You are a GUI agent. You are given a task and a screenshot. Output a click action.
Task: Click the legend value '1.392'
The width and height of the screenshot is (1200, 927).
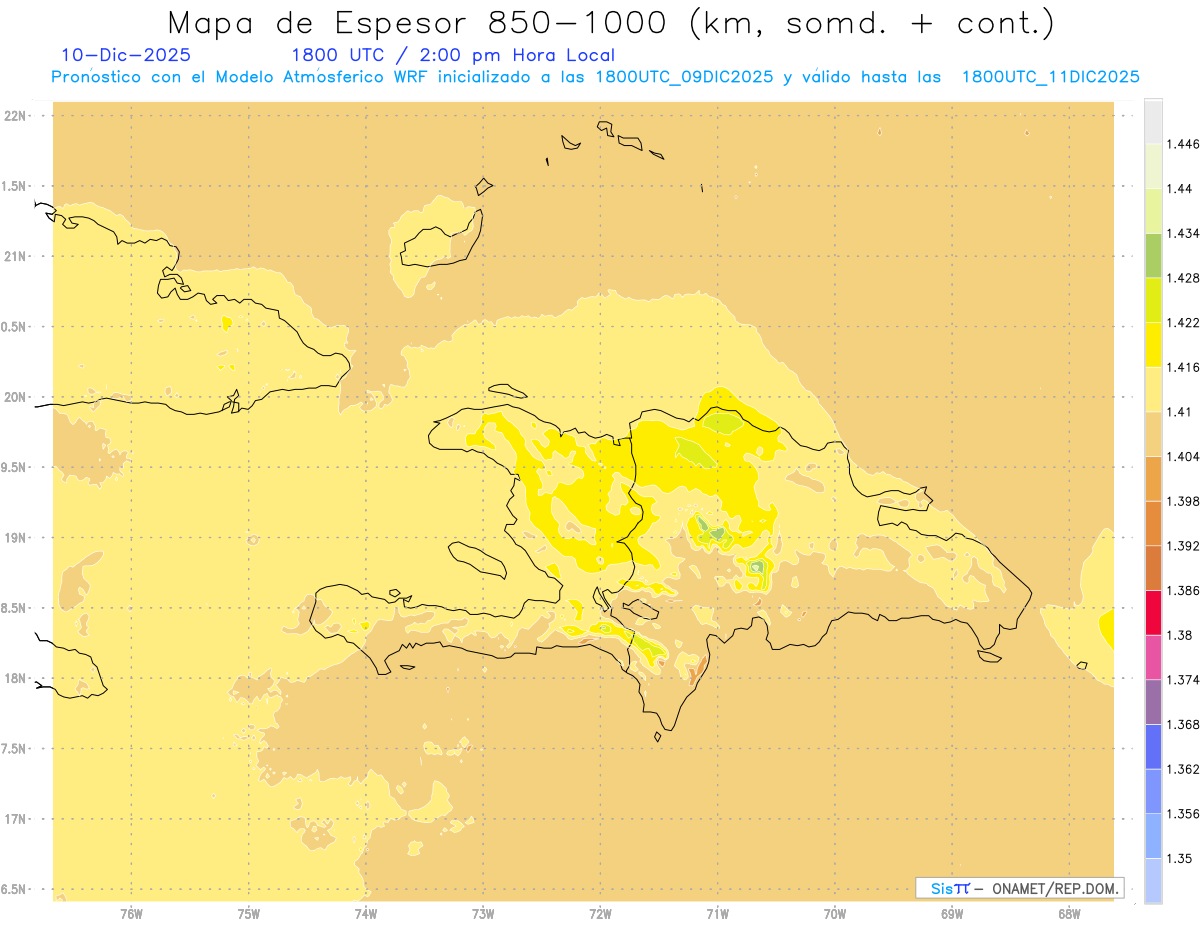(x=1184, y=546)
